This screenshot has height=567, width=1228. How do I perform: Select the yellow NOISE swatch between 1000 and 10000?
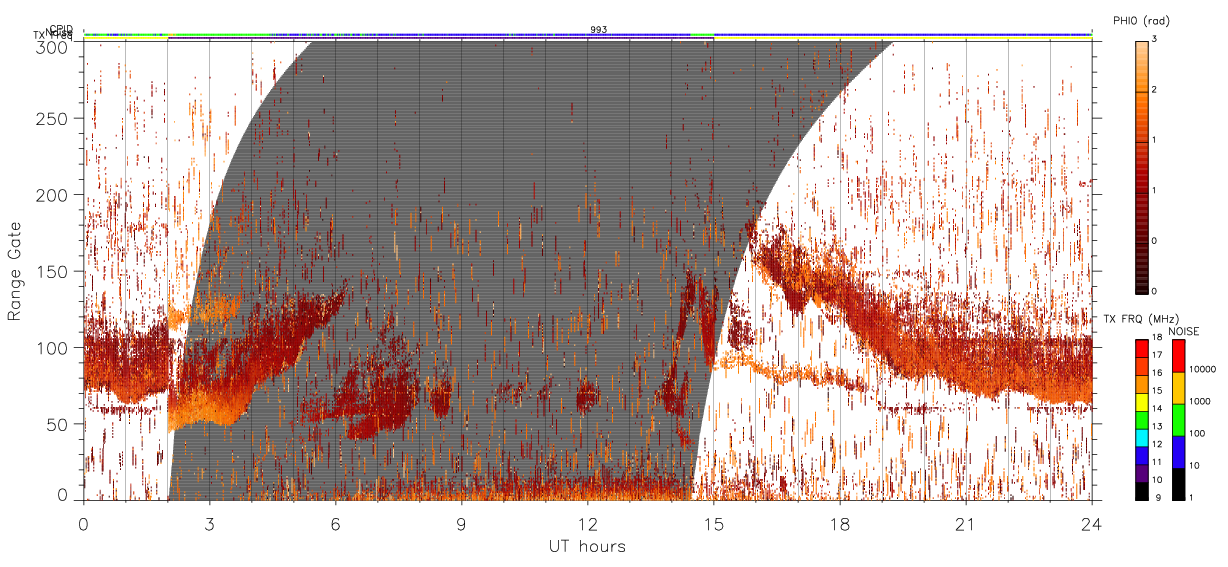click(x=1178, y=388)
